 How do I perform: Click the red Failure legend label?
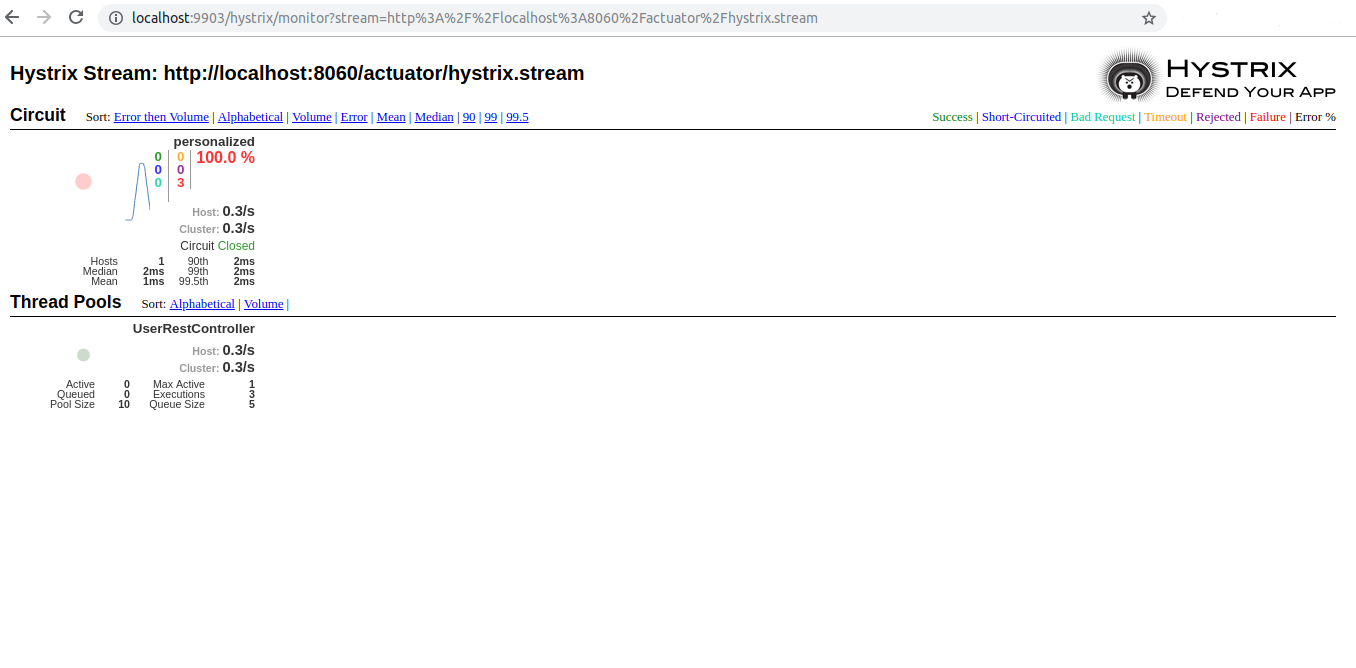(1268, 117)
